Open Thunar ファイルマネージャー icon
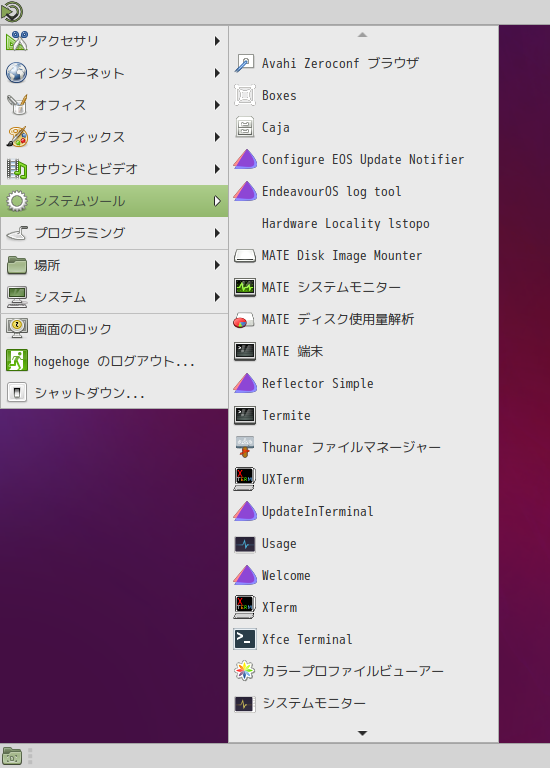This screenshot has width=550, height=768. (x=244, y=447)
